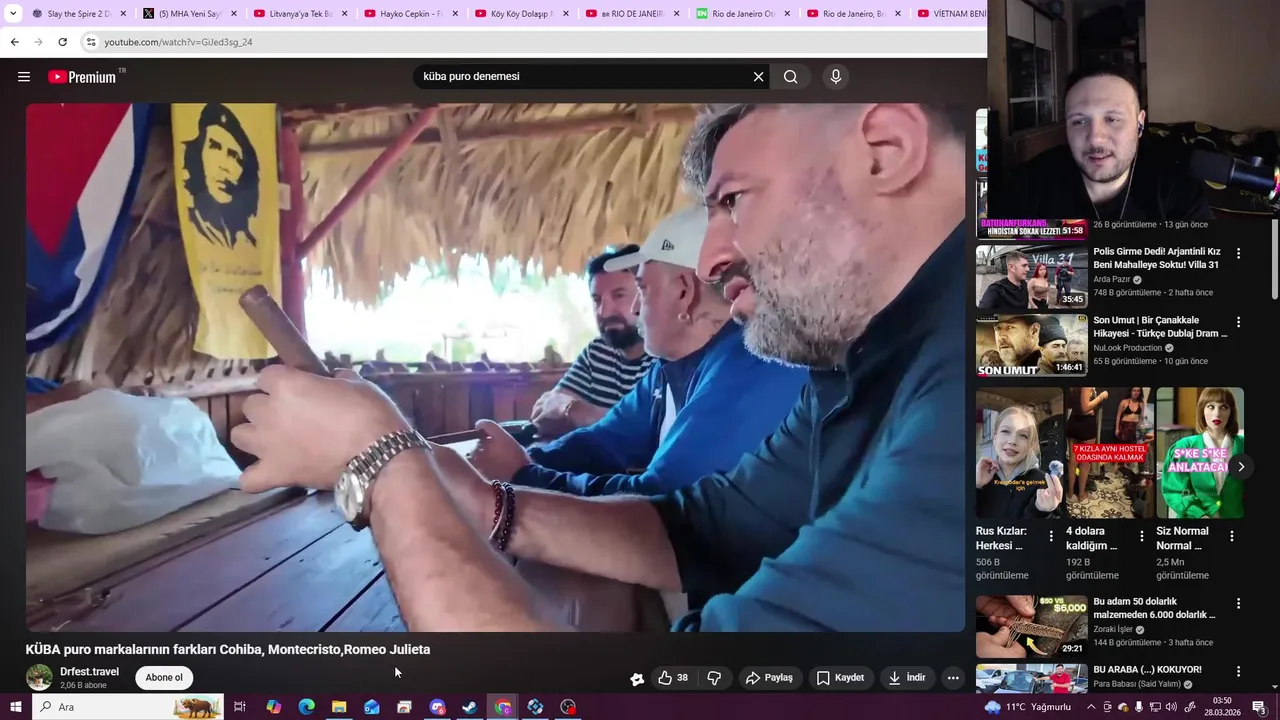Viewport: 1280px width, 720px height.
Task: Launch Copilot from the taskbar
Action: click(x=274, y=707)
